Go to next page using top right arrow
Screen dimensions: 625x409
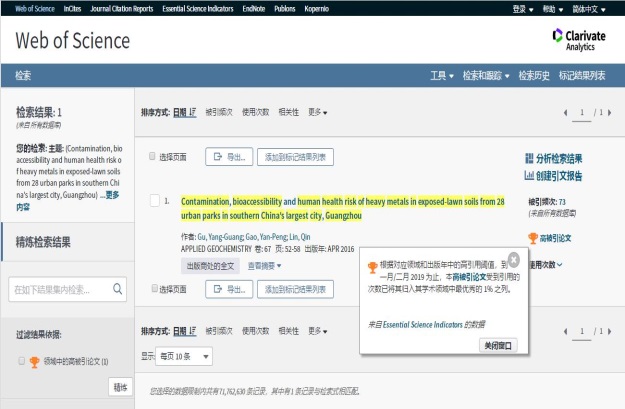coord(610,113)
